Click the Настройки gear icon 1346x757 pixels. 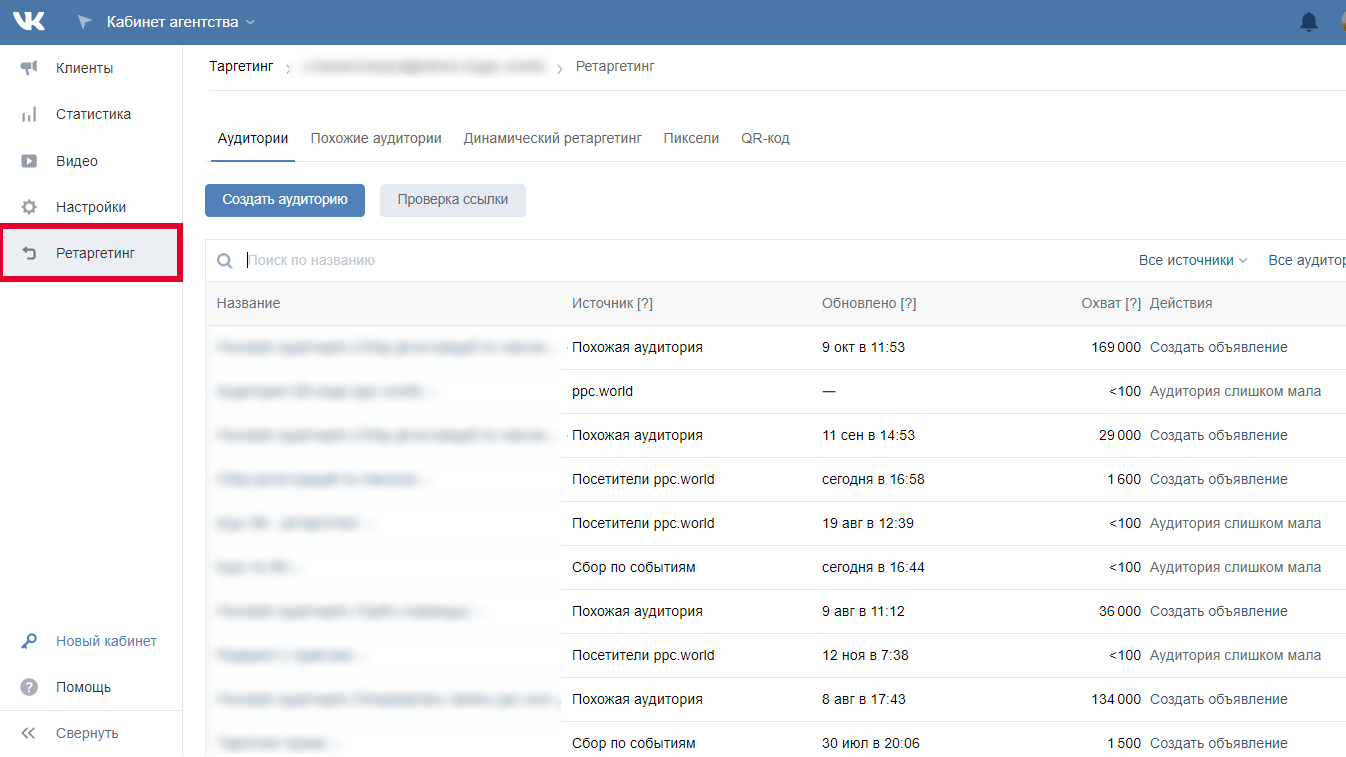pos(29,207)
